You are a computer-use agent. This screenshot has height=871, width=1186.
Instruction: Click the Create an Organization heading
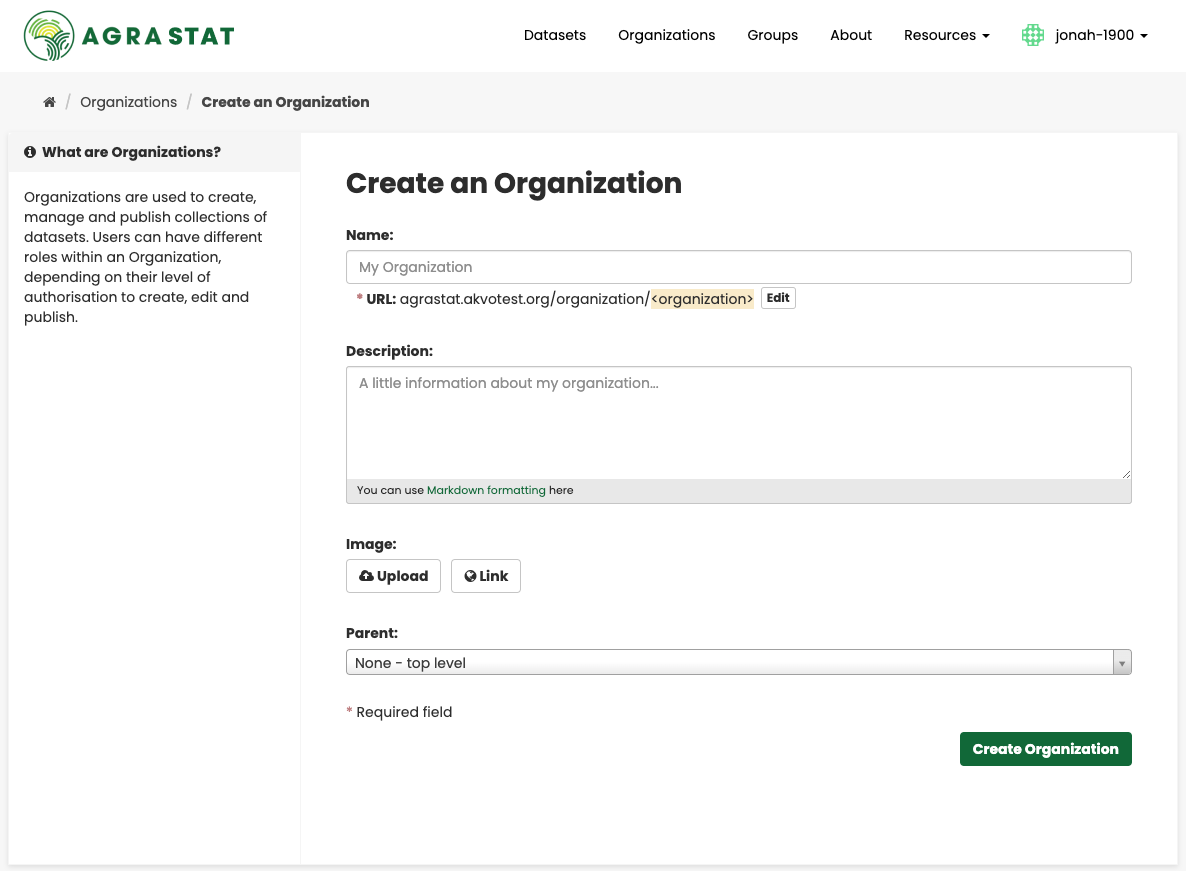[x=514, y=183]
